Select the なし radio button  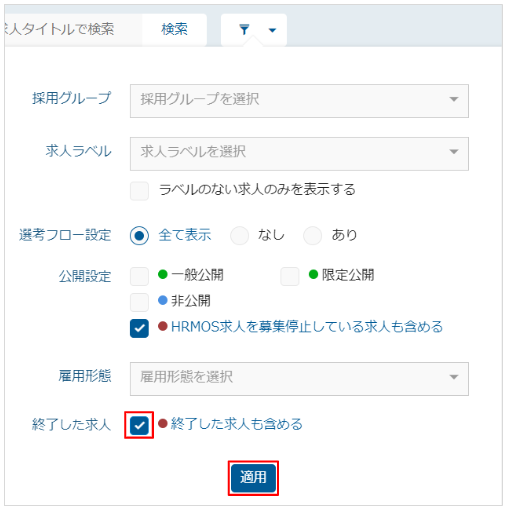point(239,236)
